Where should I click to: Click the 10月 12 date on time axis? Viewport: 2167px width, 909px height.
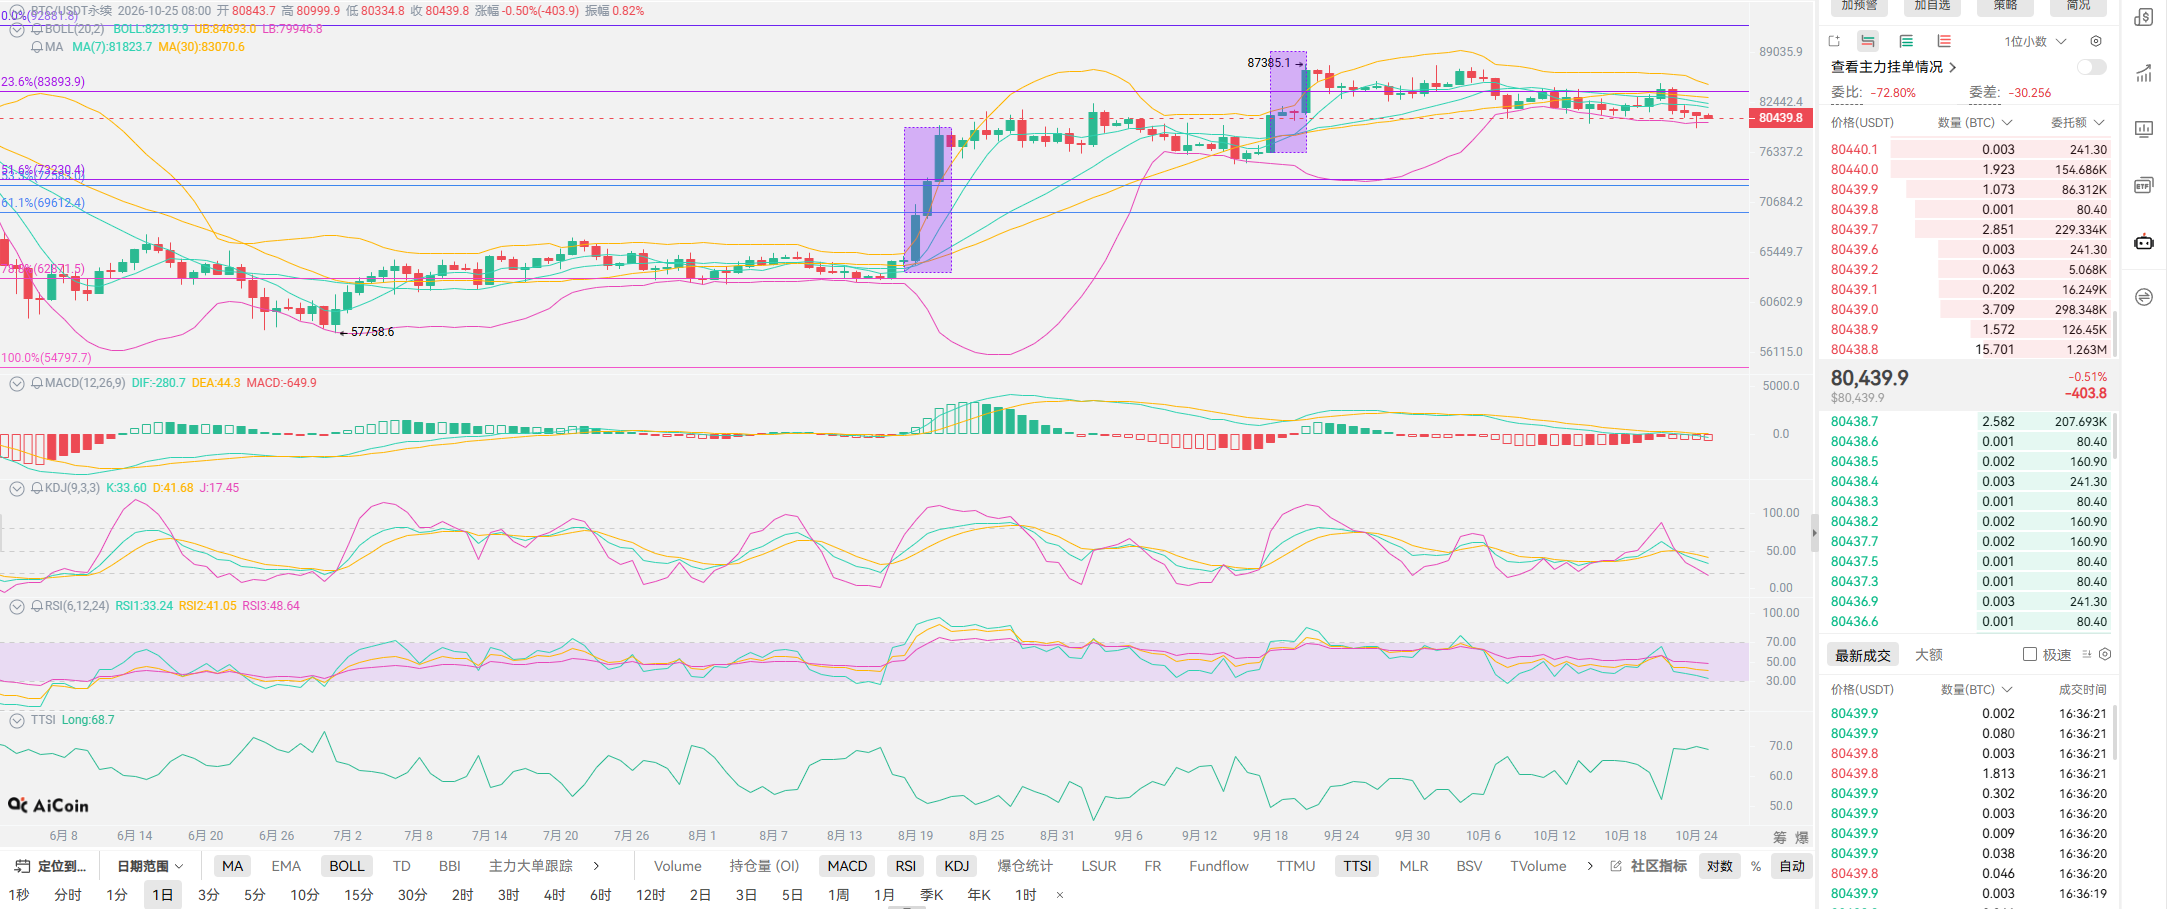[x=1554, y=835]
